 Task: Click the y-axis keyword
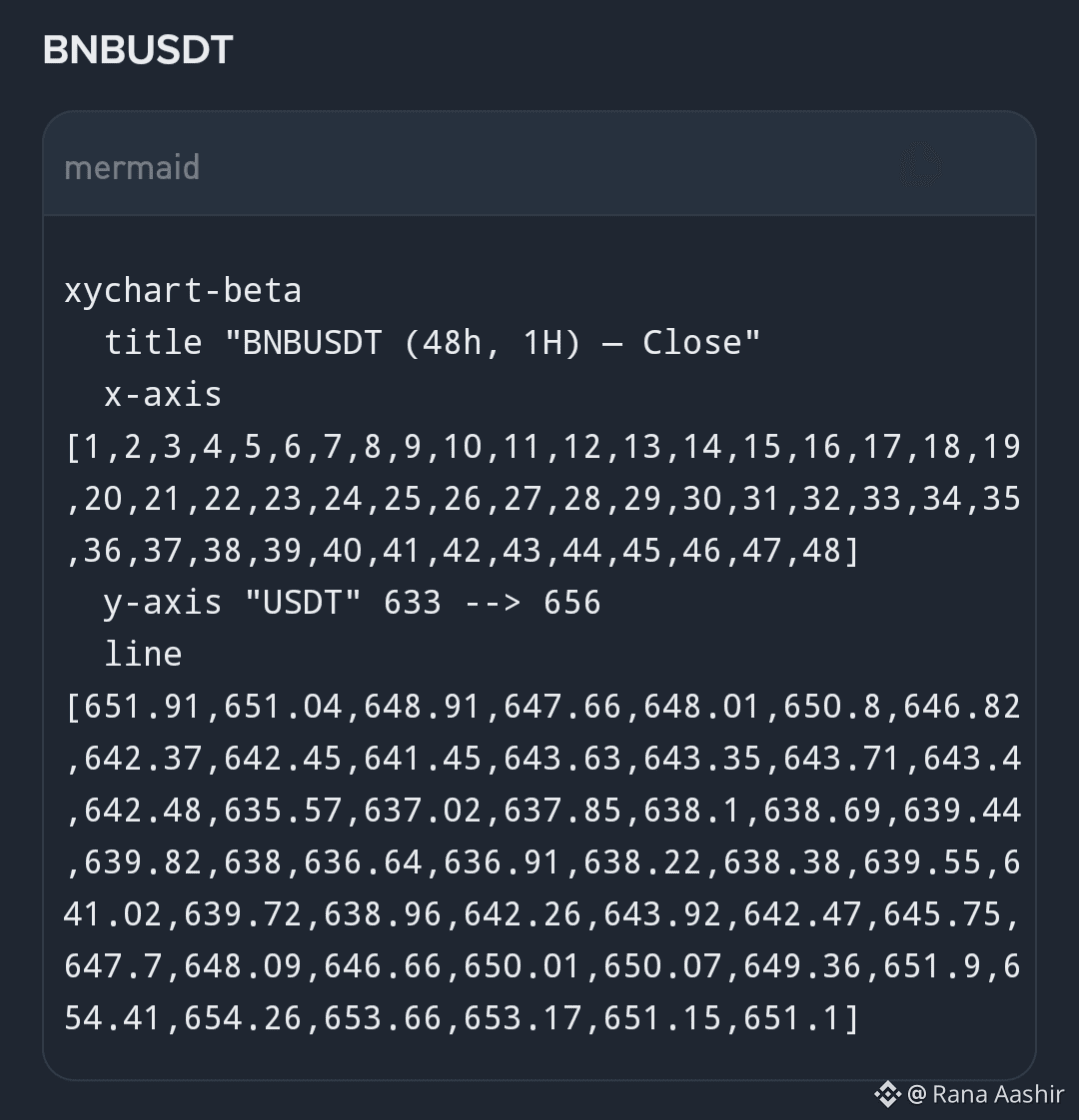coord(163,603)
